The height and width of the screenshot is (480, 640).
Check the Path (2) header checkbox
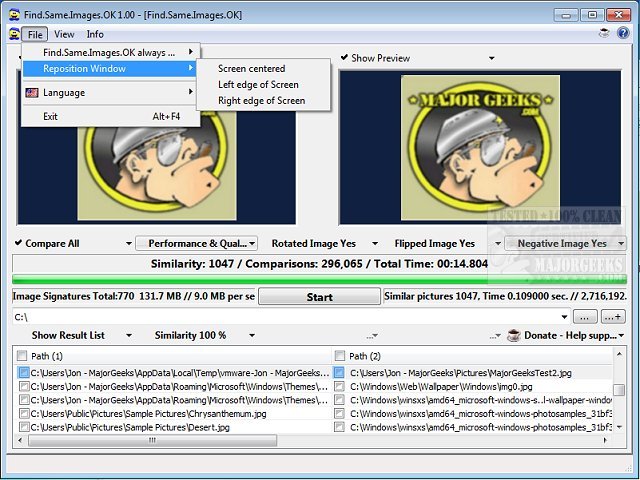pos(340,356)
